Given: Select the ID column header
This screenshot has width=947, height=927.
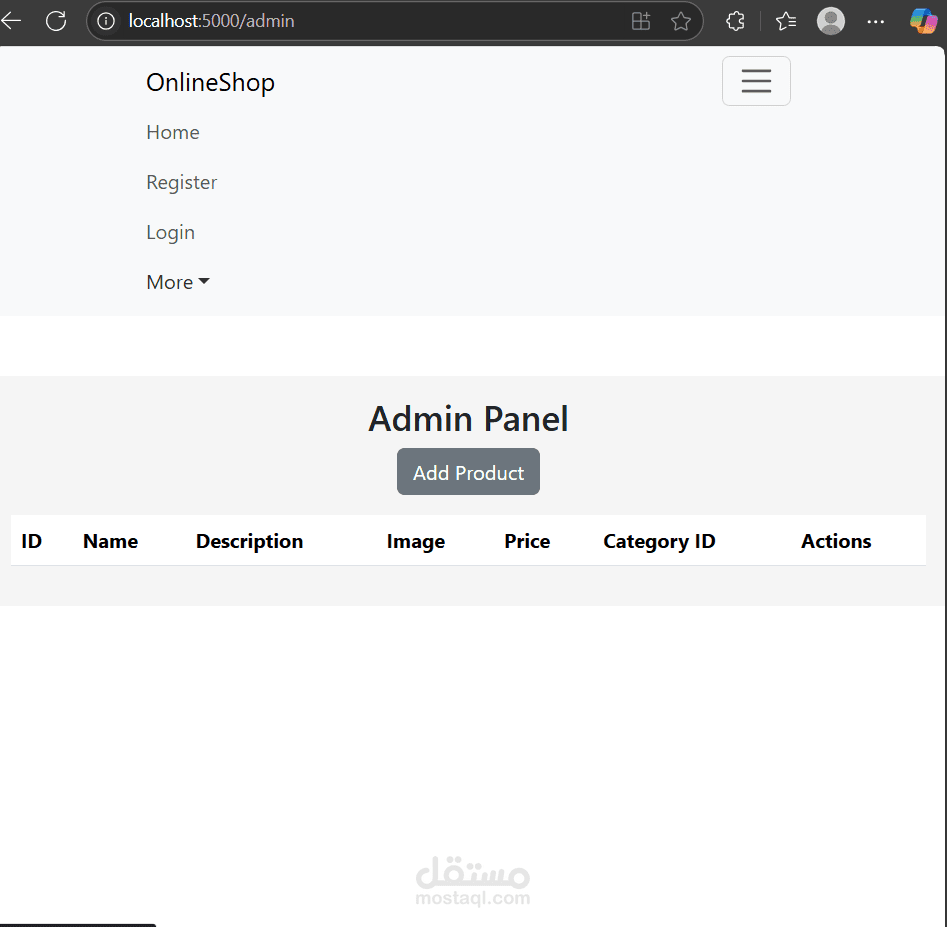Looking at the screenshot, I should click(x=31, y=541).
